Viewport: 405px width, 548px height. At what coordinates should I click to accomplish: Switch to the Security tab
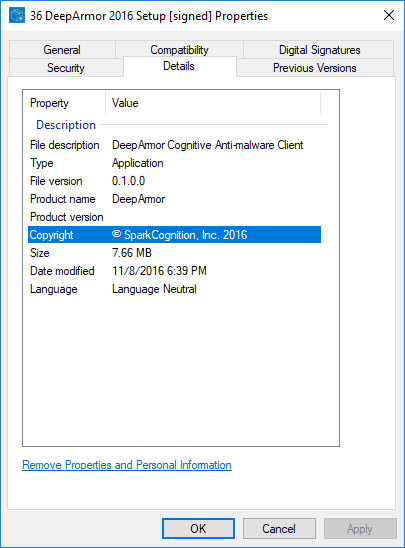click(x=66, y=67)
